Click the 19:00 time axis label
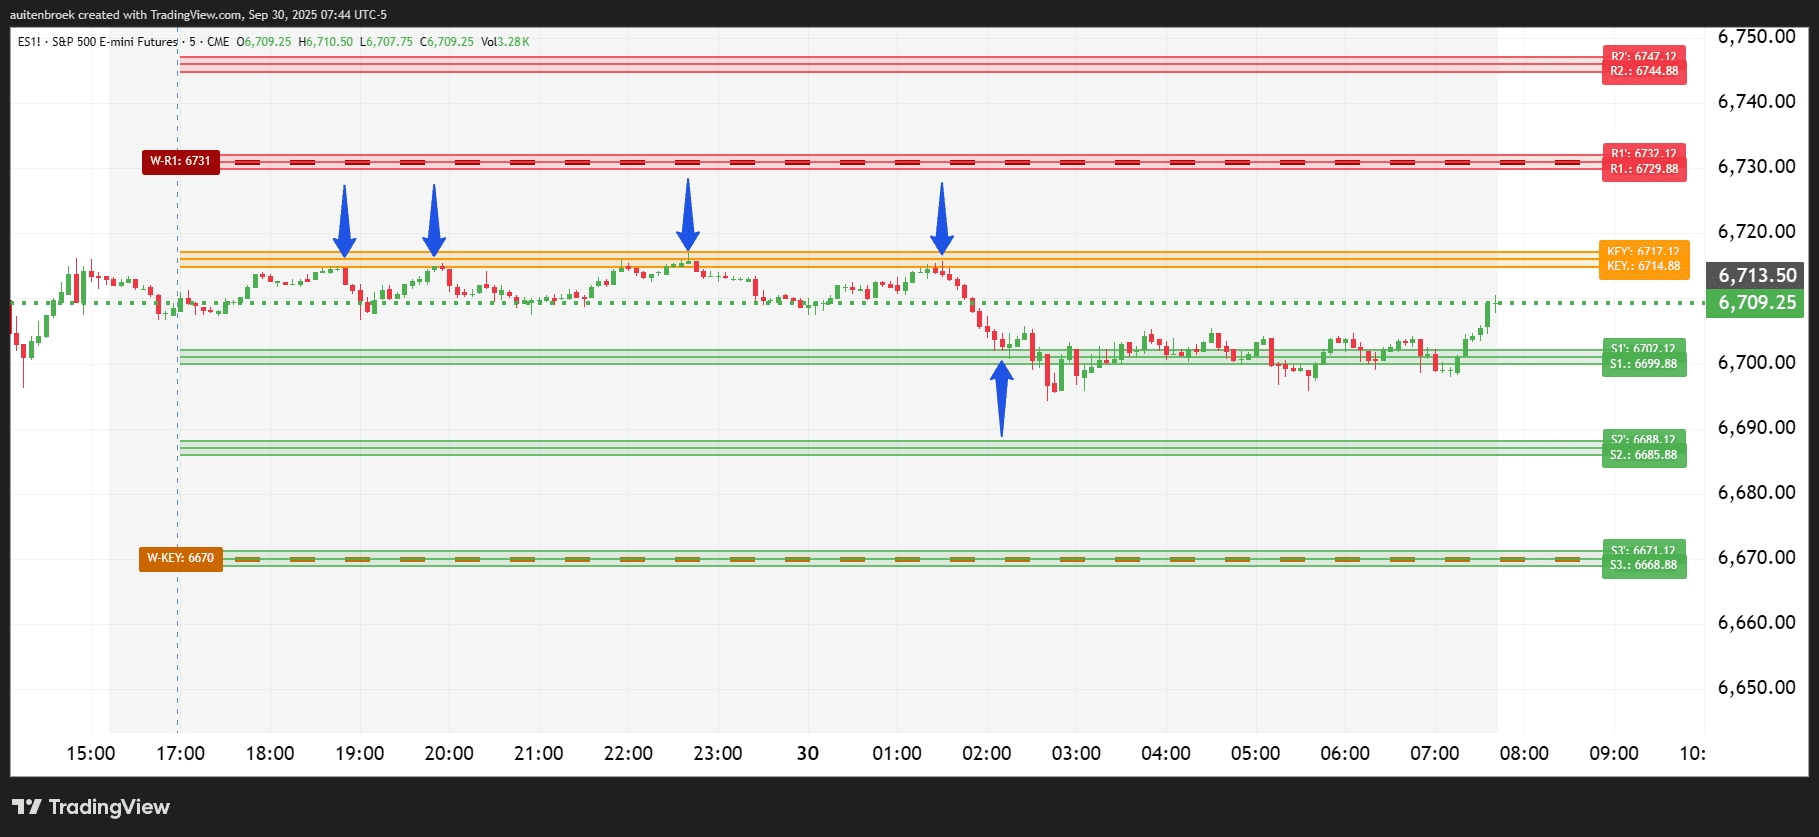The width and height of the screenshot is (1819, 837). [x=360, y=753]
